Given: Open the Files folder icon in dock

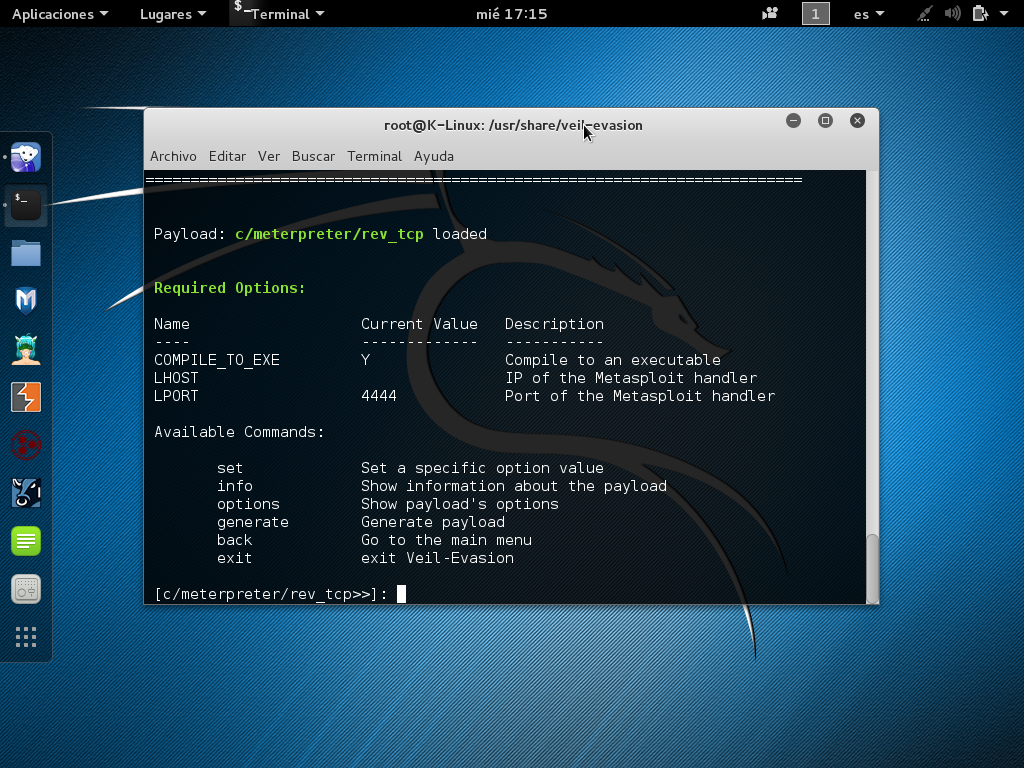Looking at the screenshot, I should [x=26, y=253].
